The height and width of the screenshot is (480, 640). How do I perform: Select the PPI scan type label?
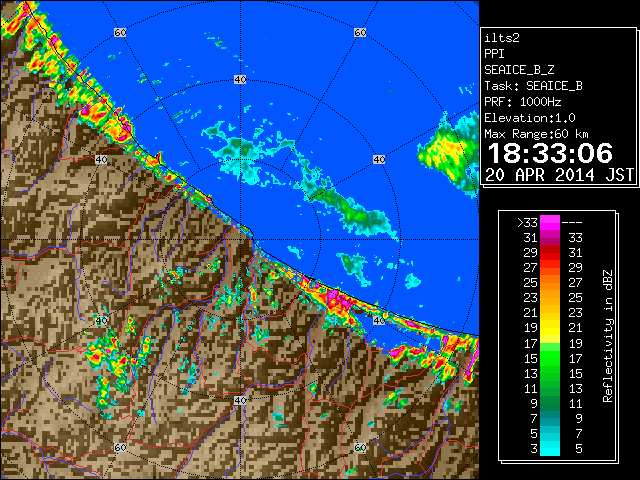494,54
